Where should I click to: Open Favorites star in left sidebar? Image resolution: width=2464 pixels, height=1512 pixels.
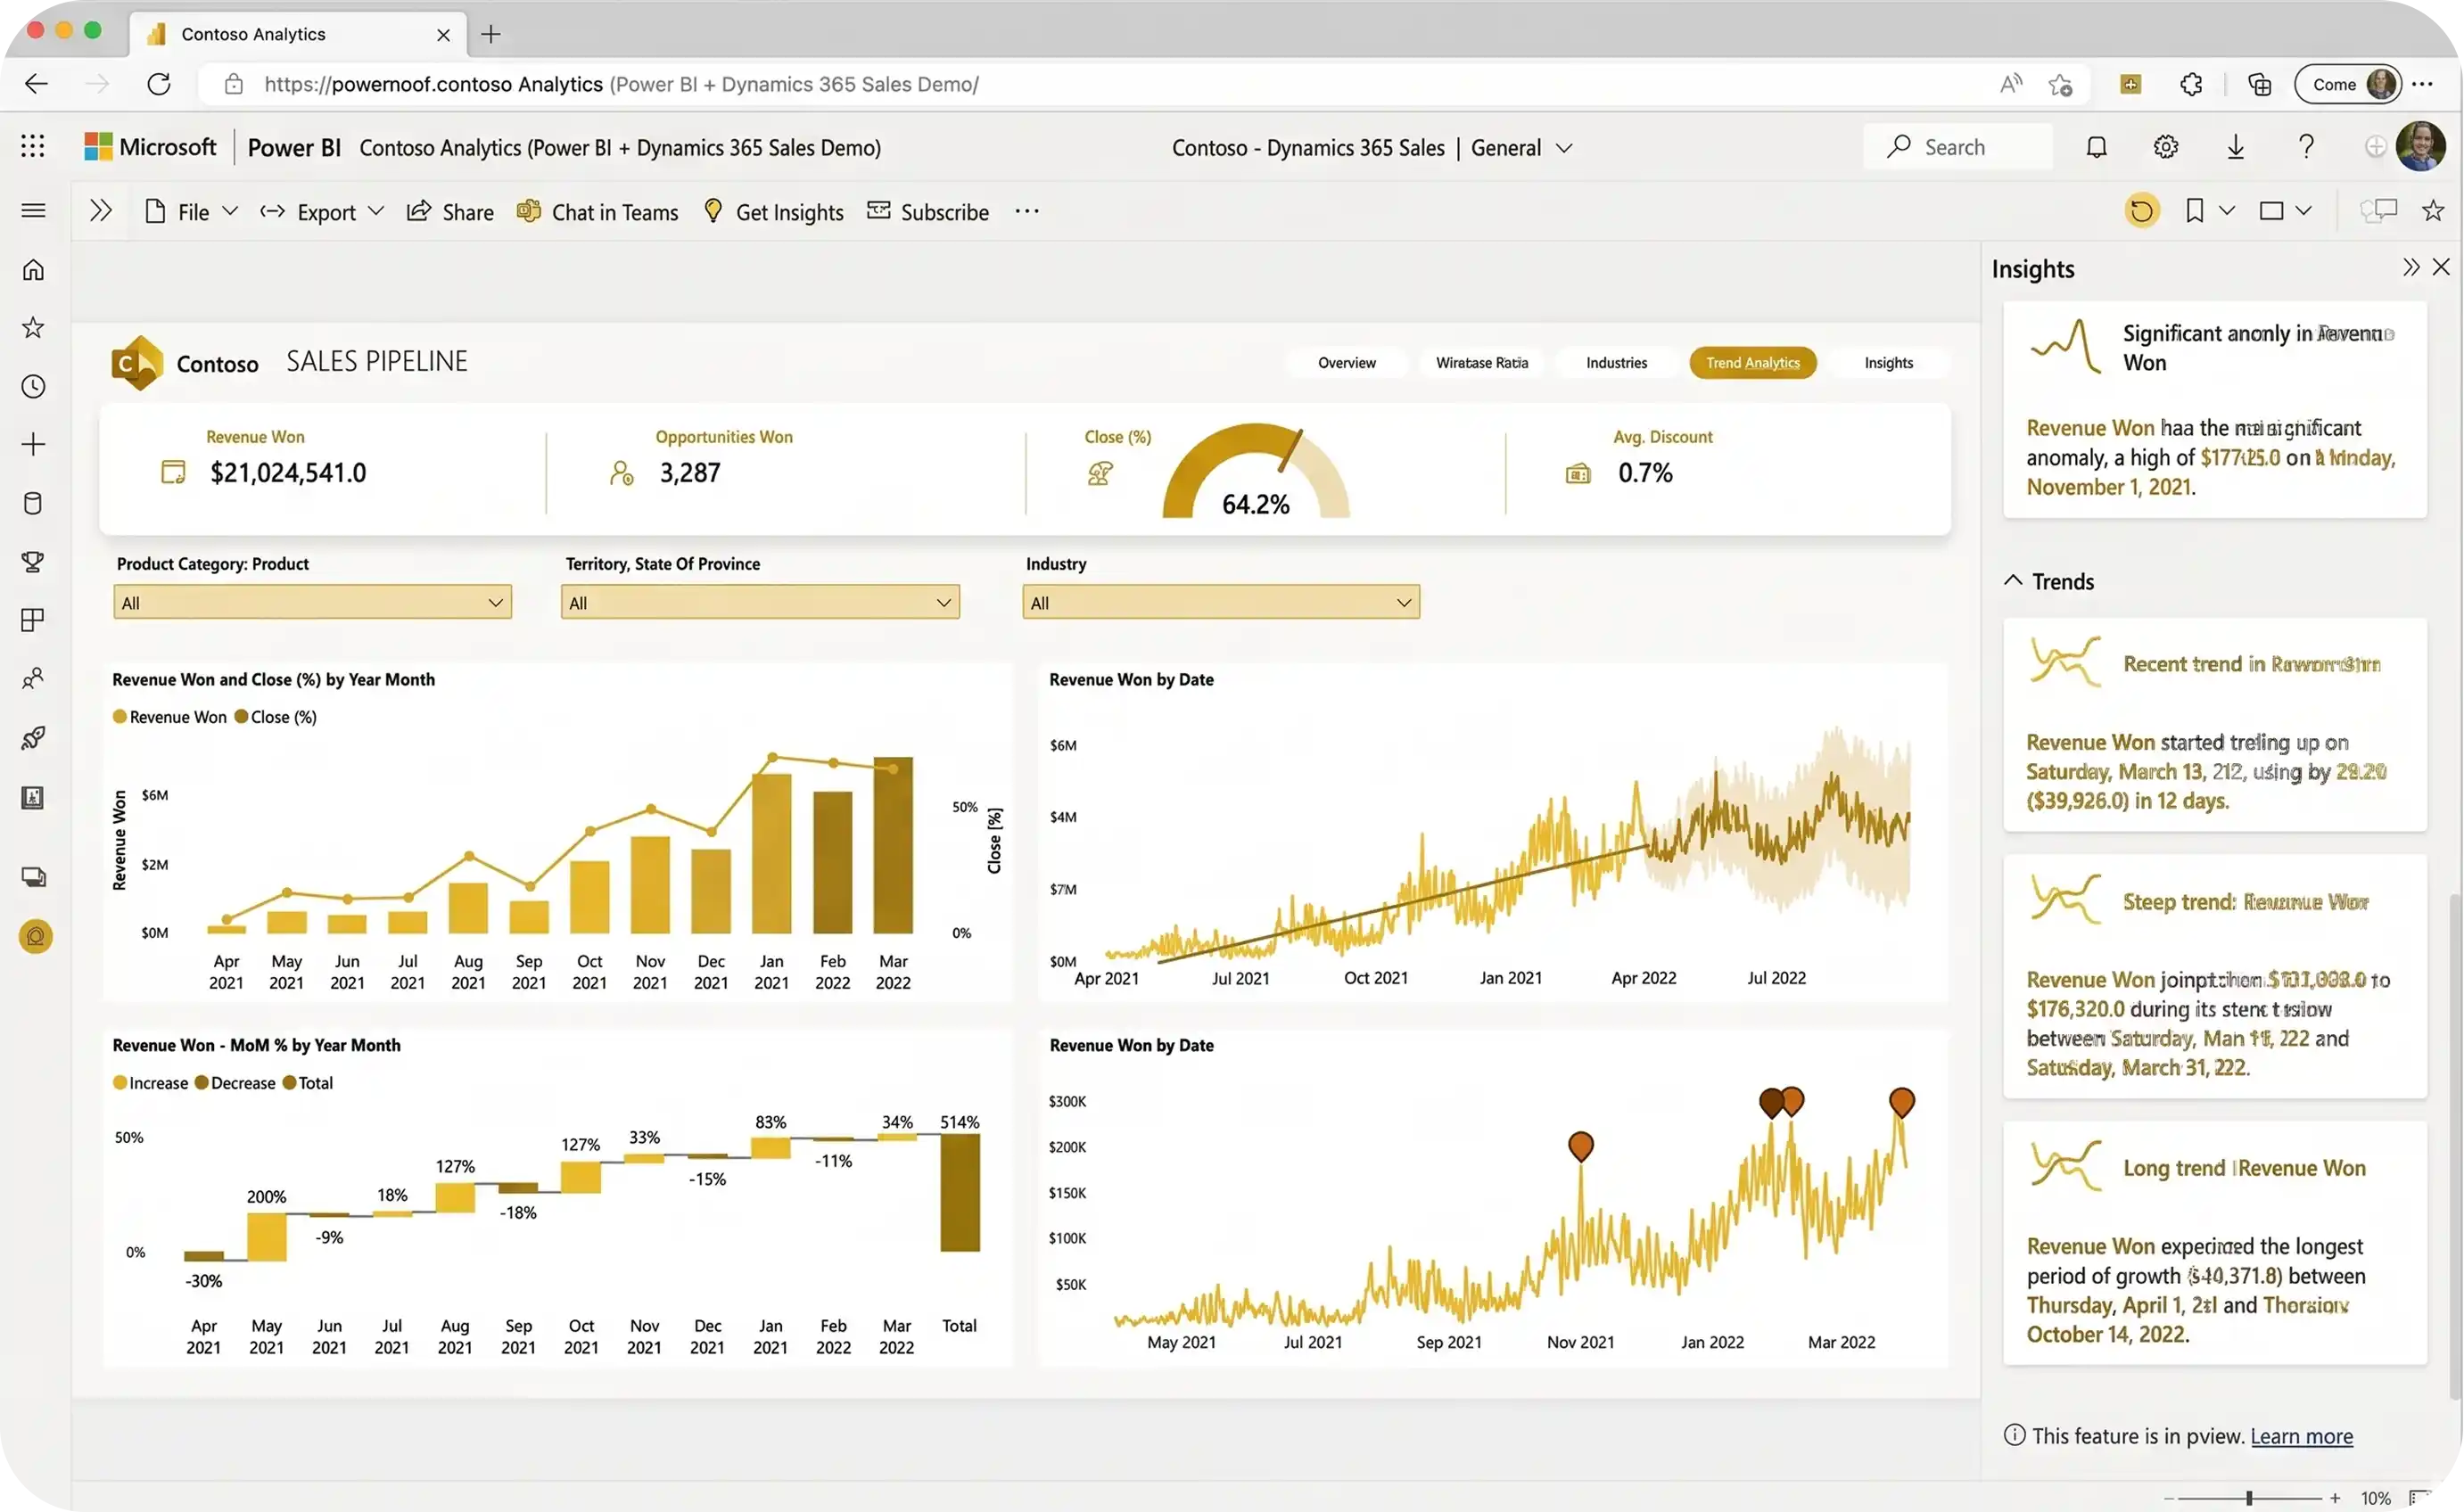pos(33,327)
